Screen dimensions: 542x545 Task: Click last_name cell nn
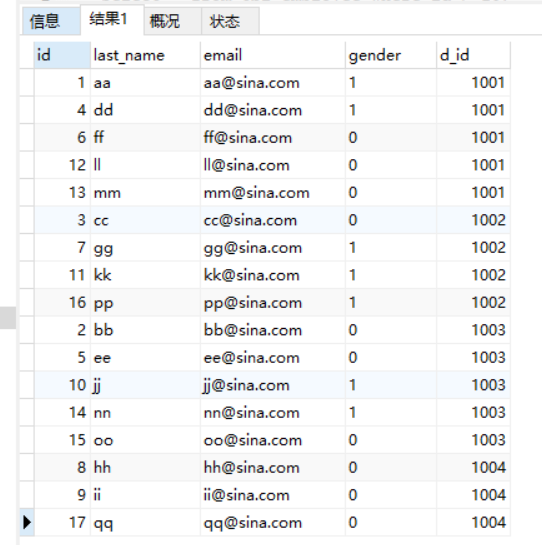coord(145,413)
